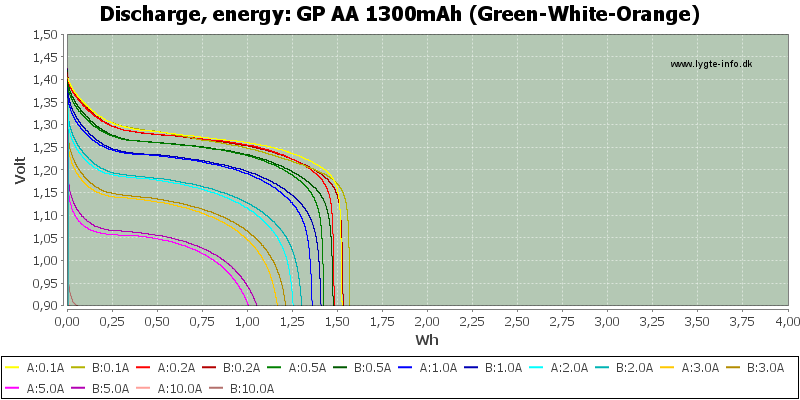800x400 pixels.
Task: Click the 1,50 value on the Wh axis
Action: coord(337,320)
